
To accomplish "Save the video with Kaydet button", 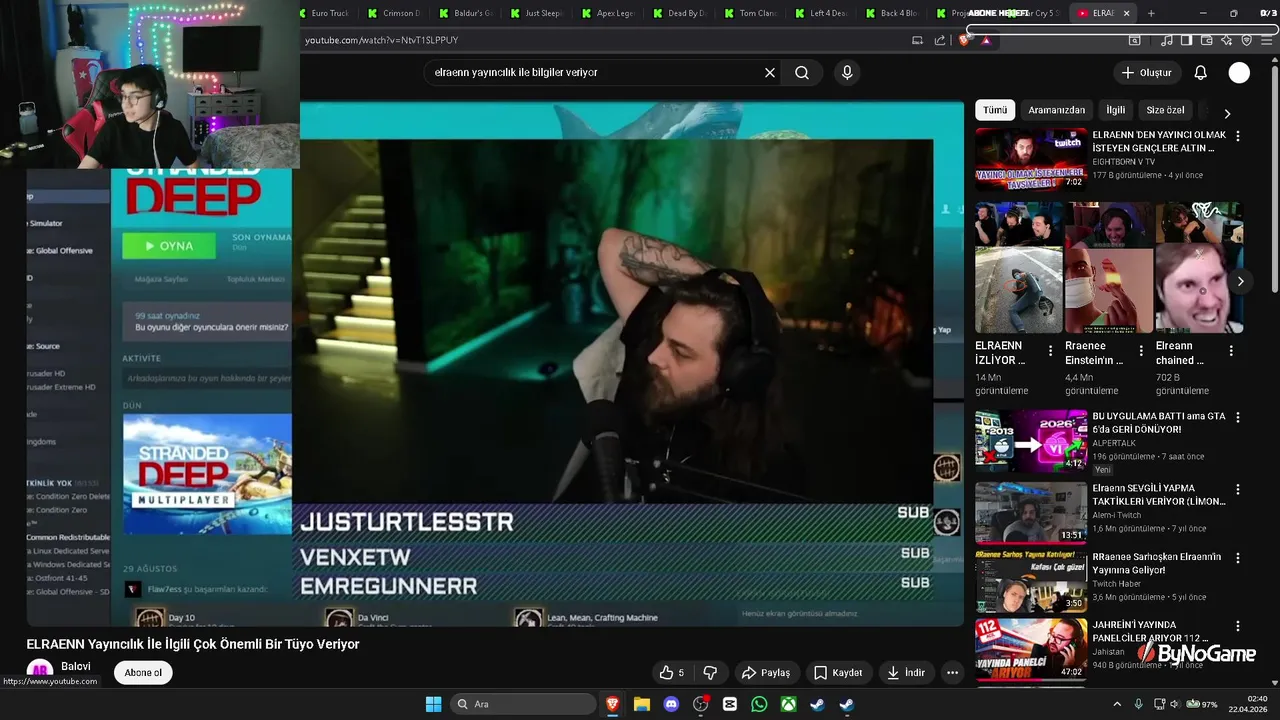I will click(838, 673).
